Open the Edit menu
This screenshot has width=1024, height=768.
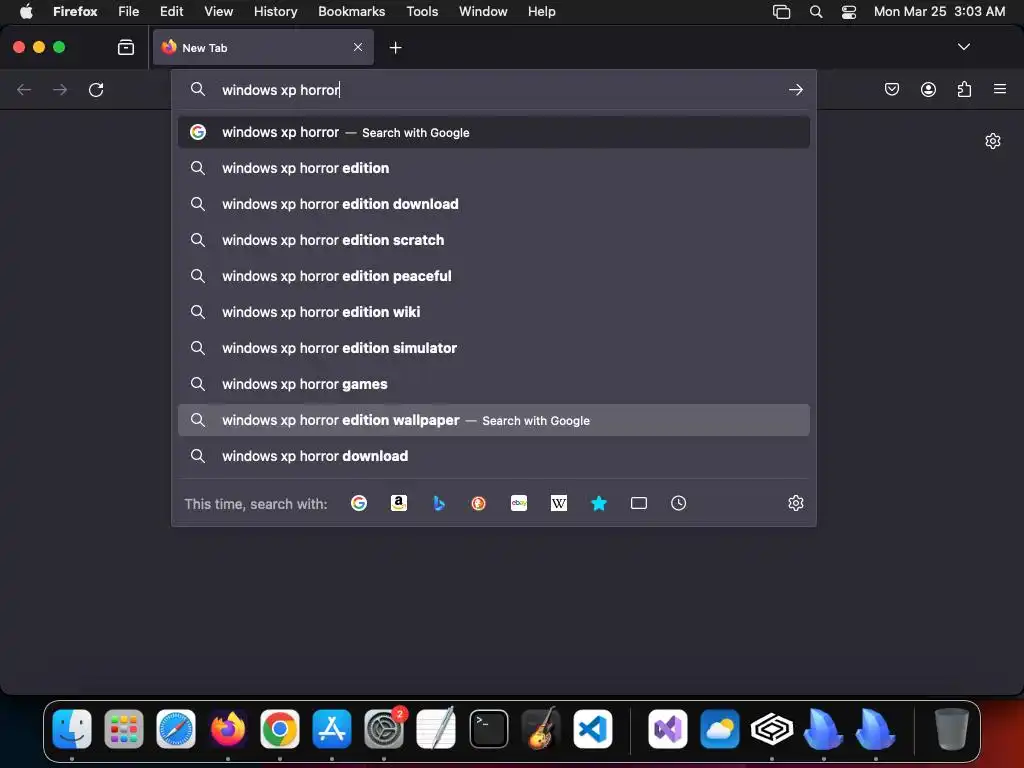click(x=171, y=11)
